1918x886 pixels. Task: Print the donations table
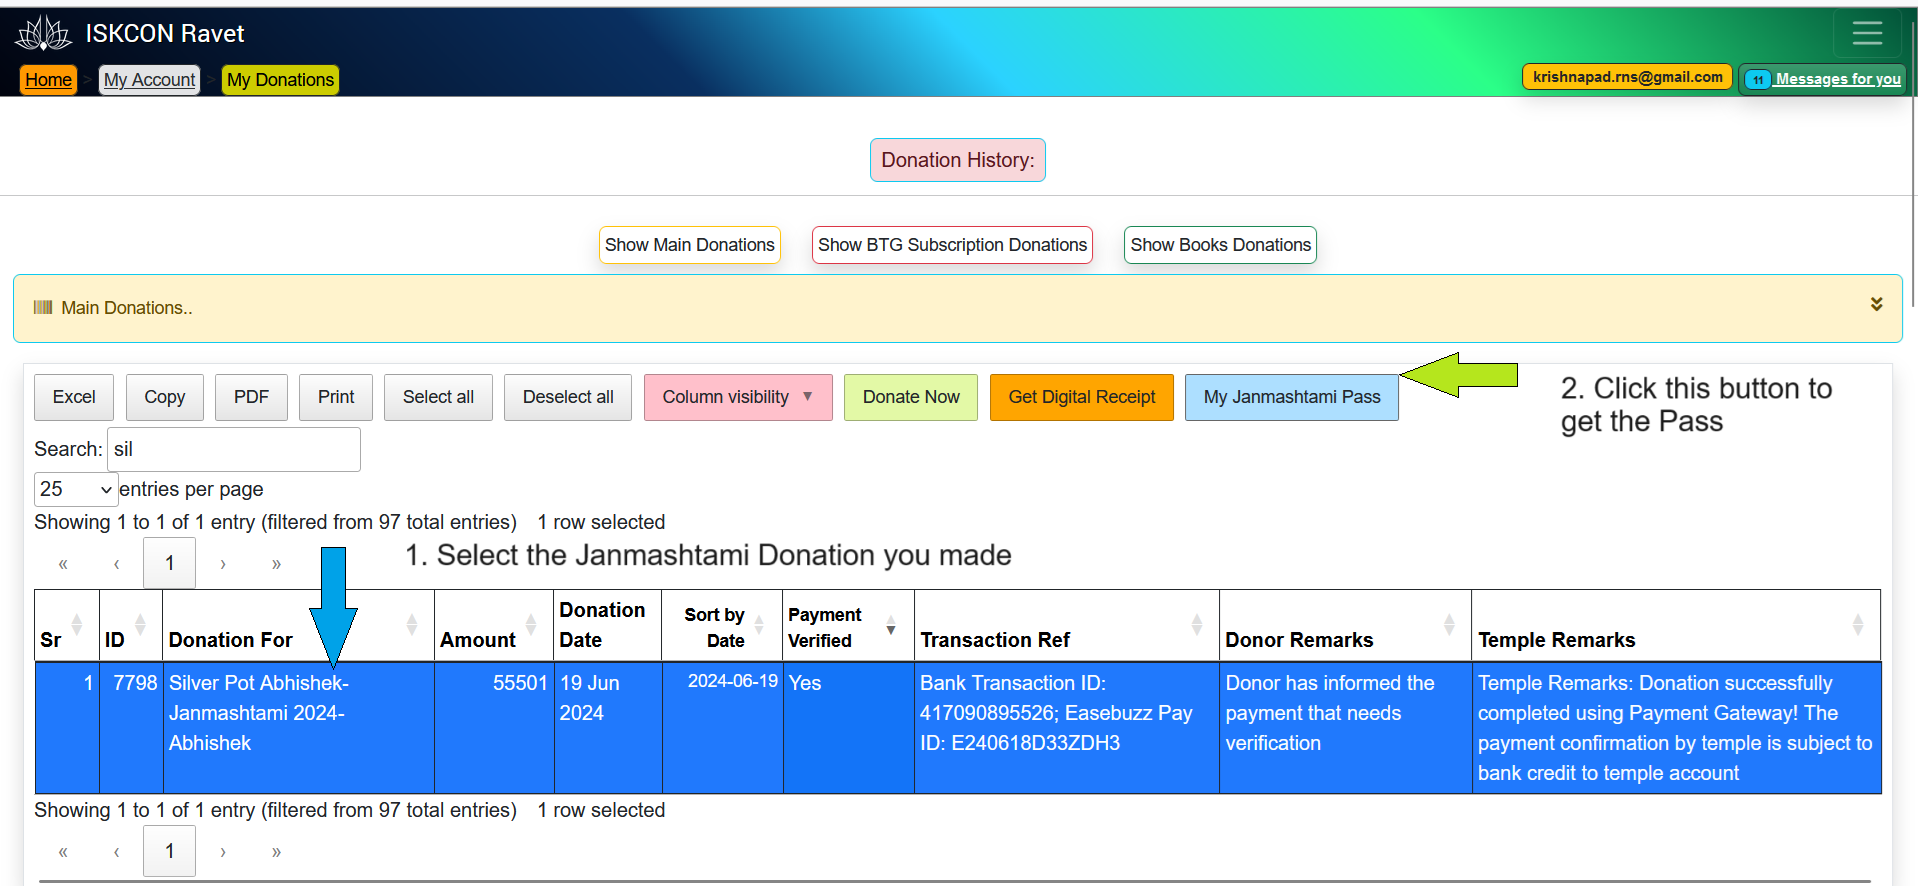(x=336, y=397)
